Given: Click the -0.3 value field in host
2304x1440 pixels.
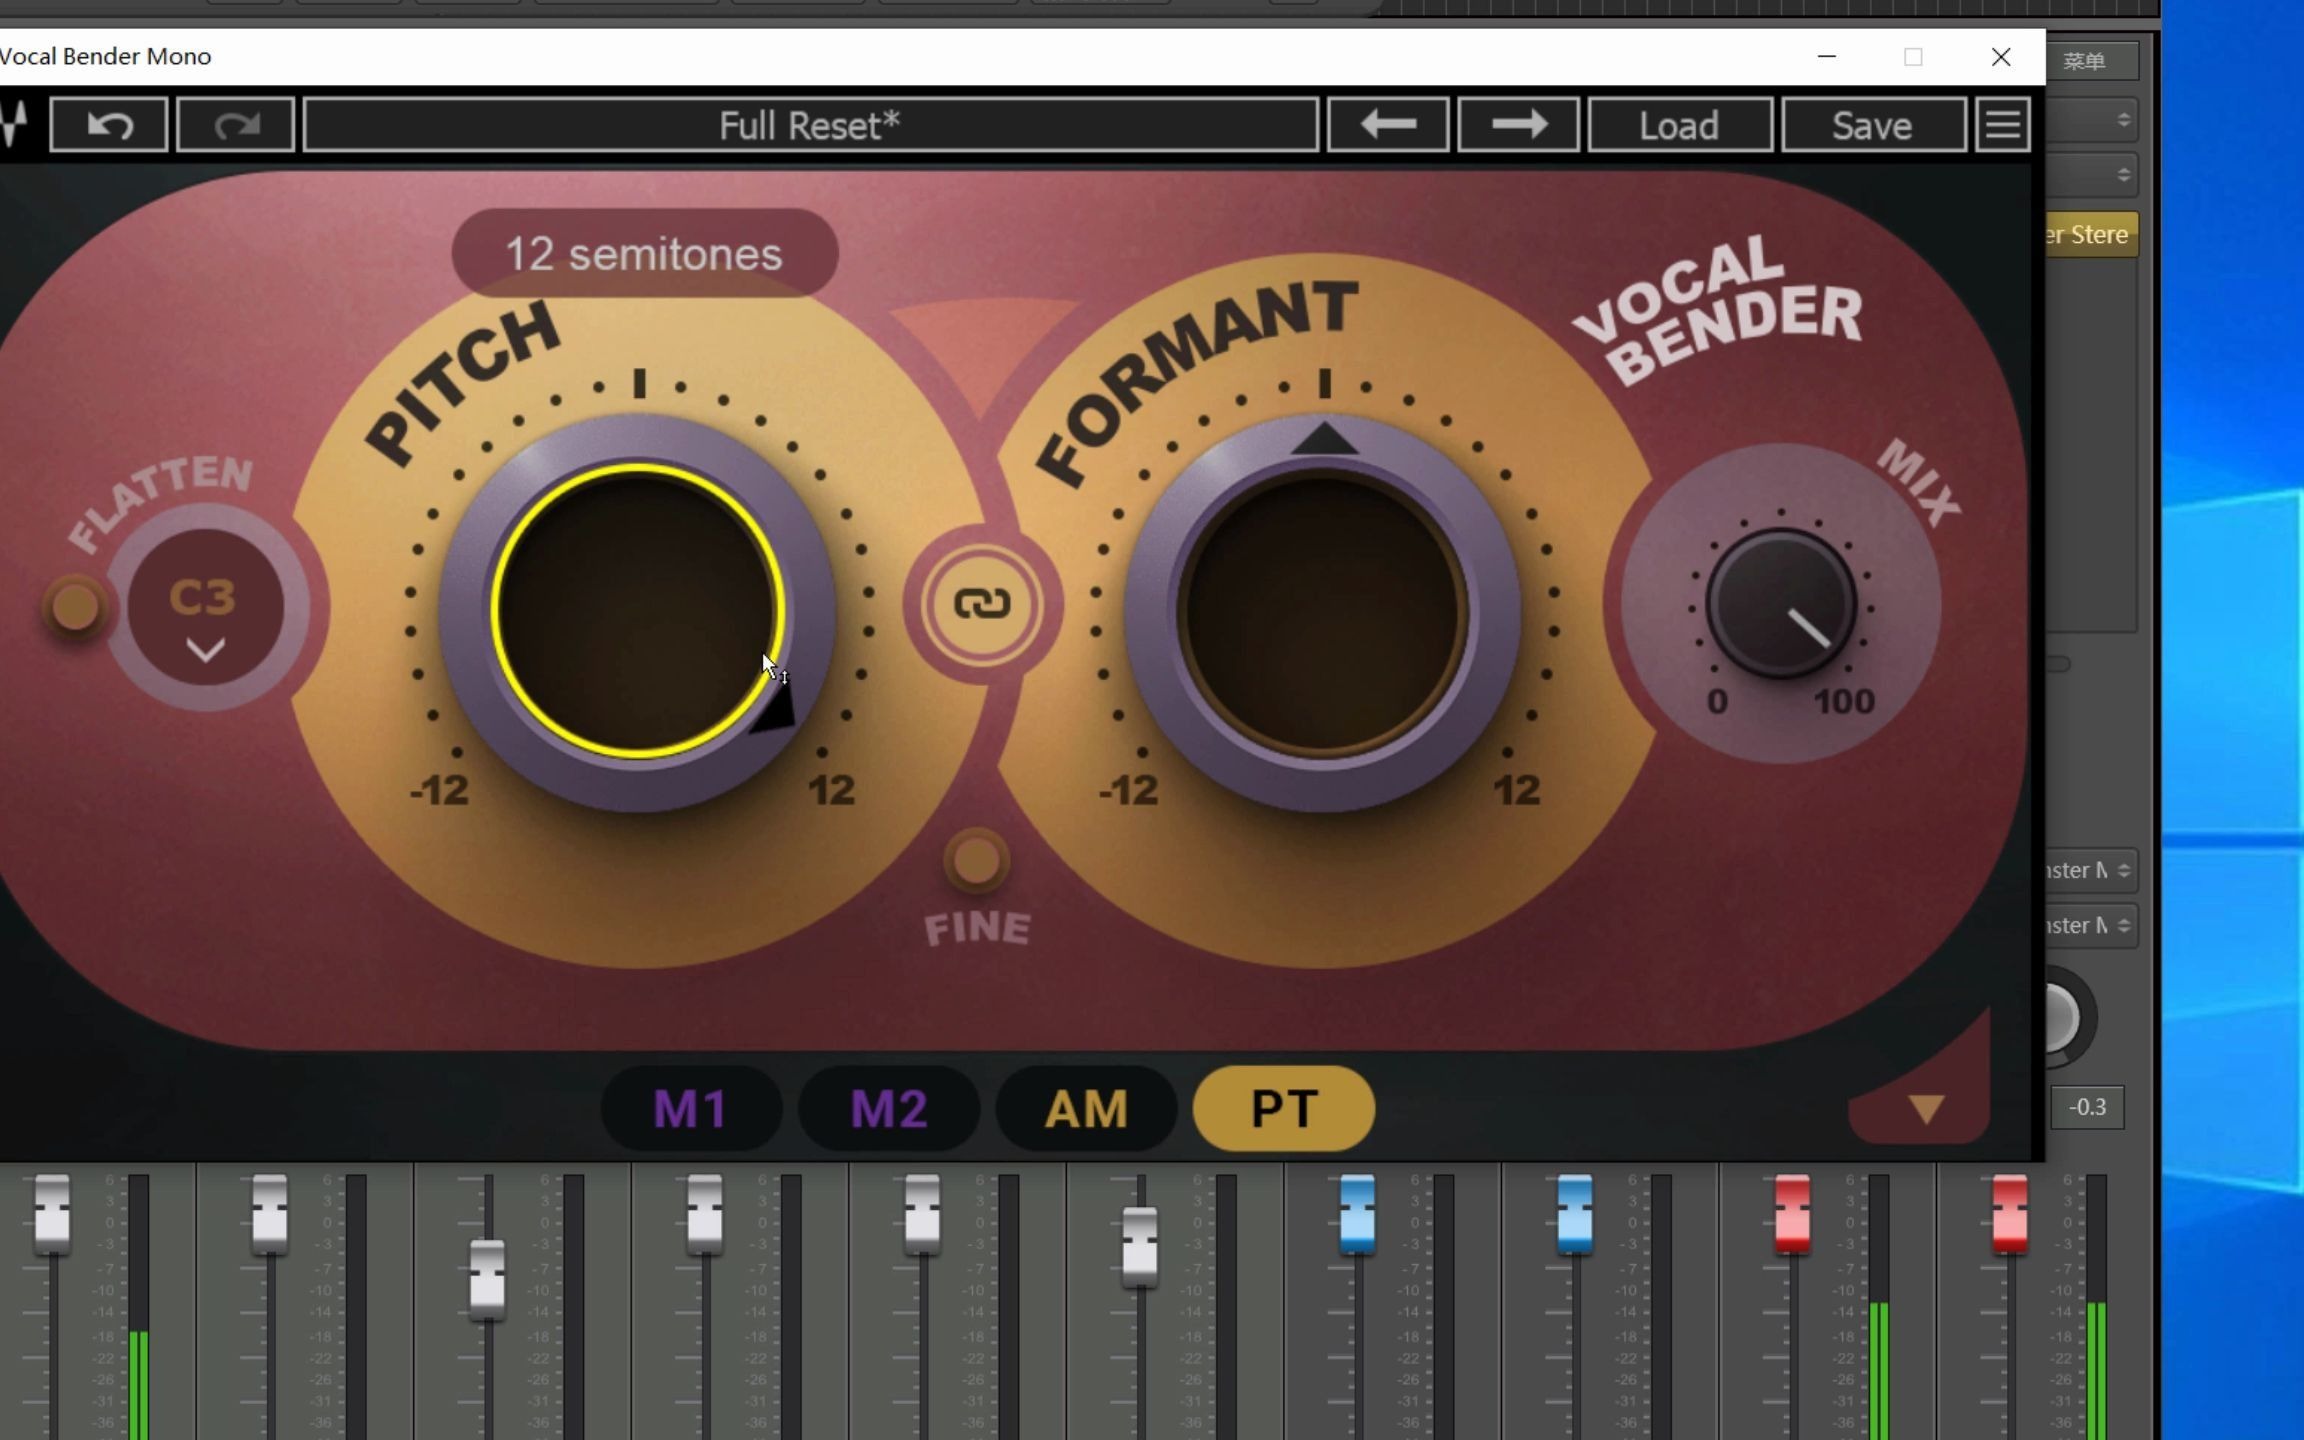Looking at the screenshot, I should 2088,1107.
